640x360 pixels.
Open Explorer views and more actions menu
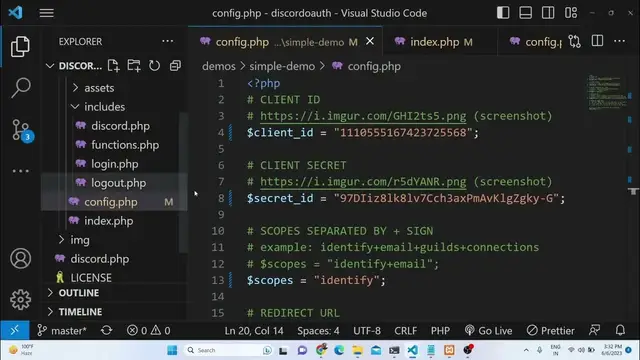[167, 41]
